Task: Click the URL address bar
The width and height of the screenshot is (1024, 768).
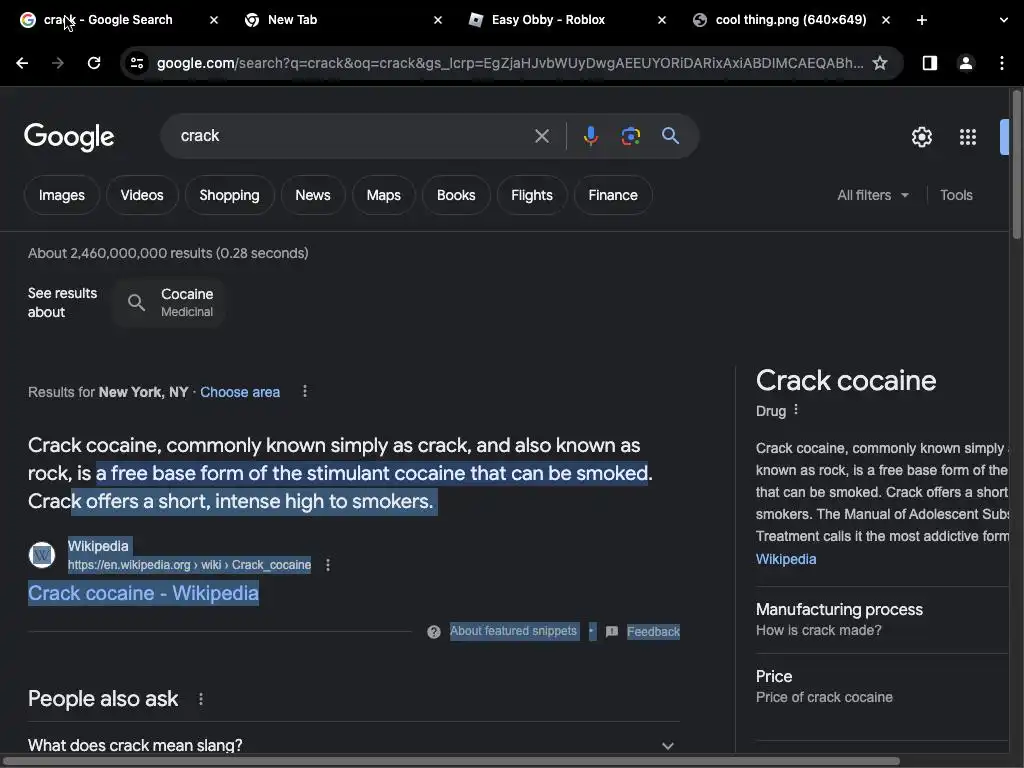Action: coord(509,63)
